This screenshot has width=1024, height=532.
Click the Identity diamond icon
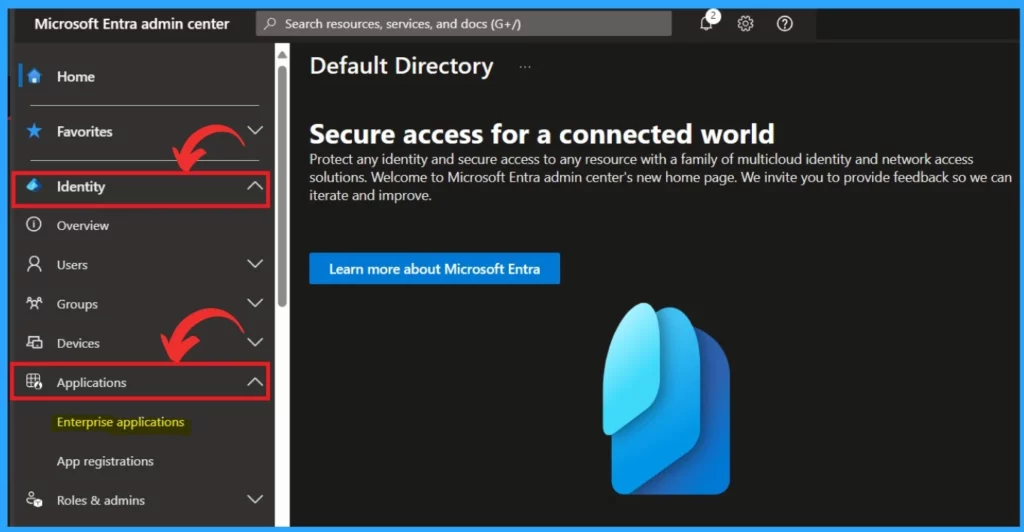(33, 186)
